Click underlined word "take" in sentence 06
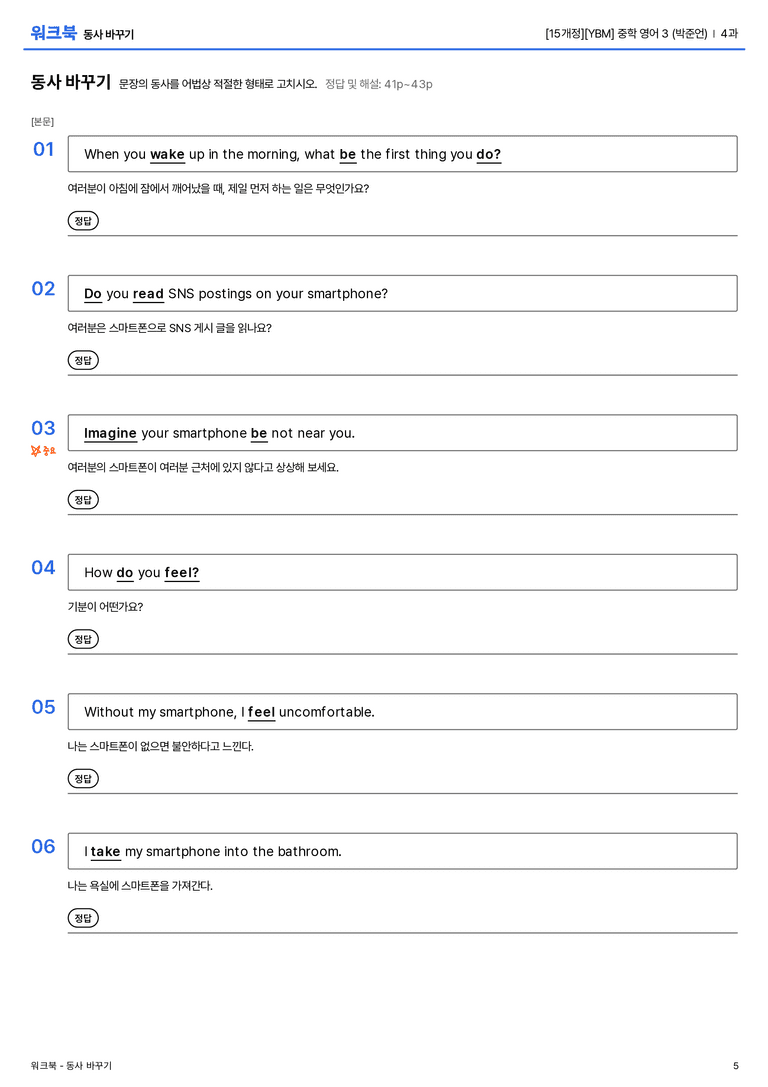The width and height of the screenshot is (768, 1087). 105,852
